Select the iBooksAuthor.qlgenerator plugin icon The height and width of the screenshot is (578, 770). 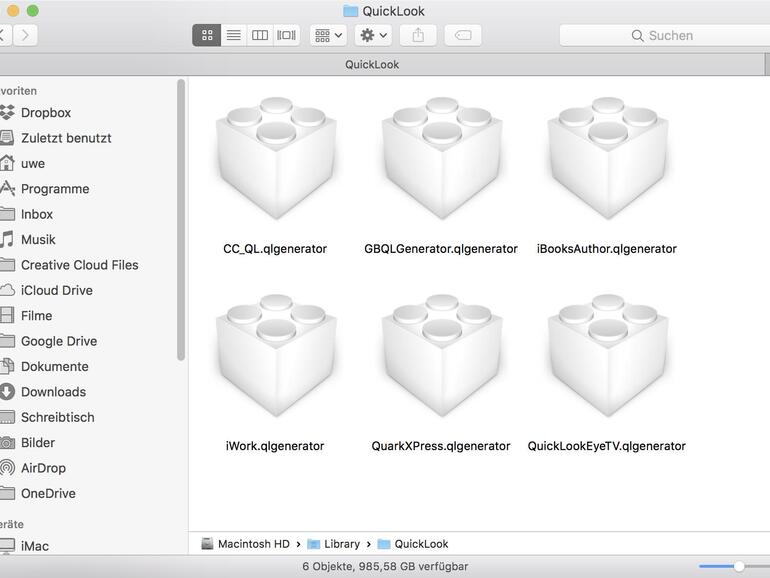pyautogui.click(x=607, y=158)
